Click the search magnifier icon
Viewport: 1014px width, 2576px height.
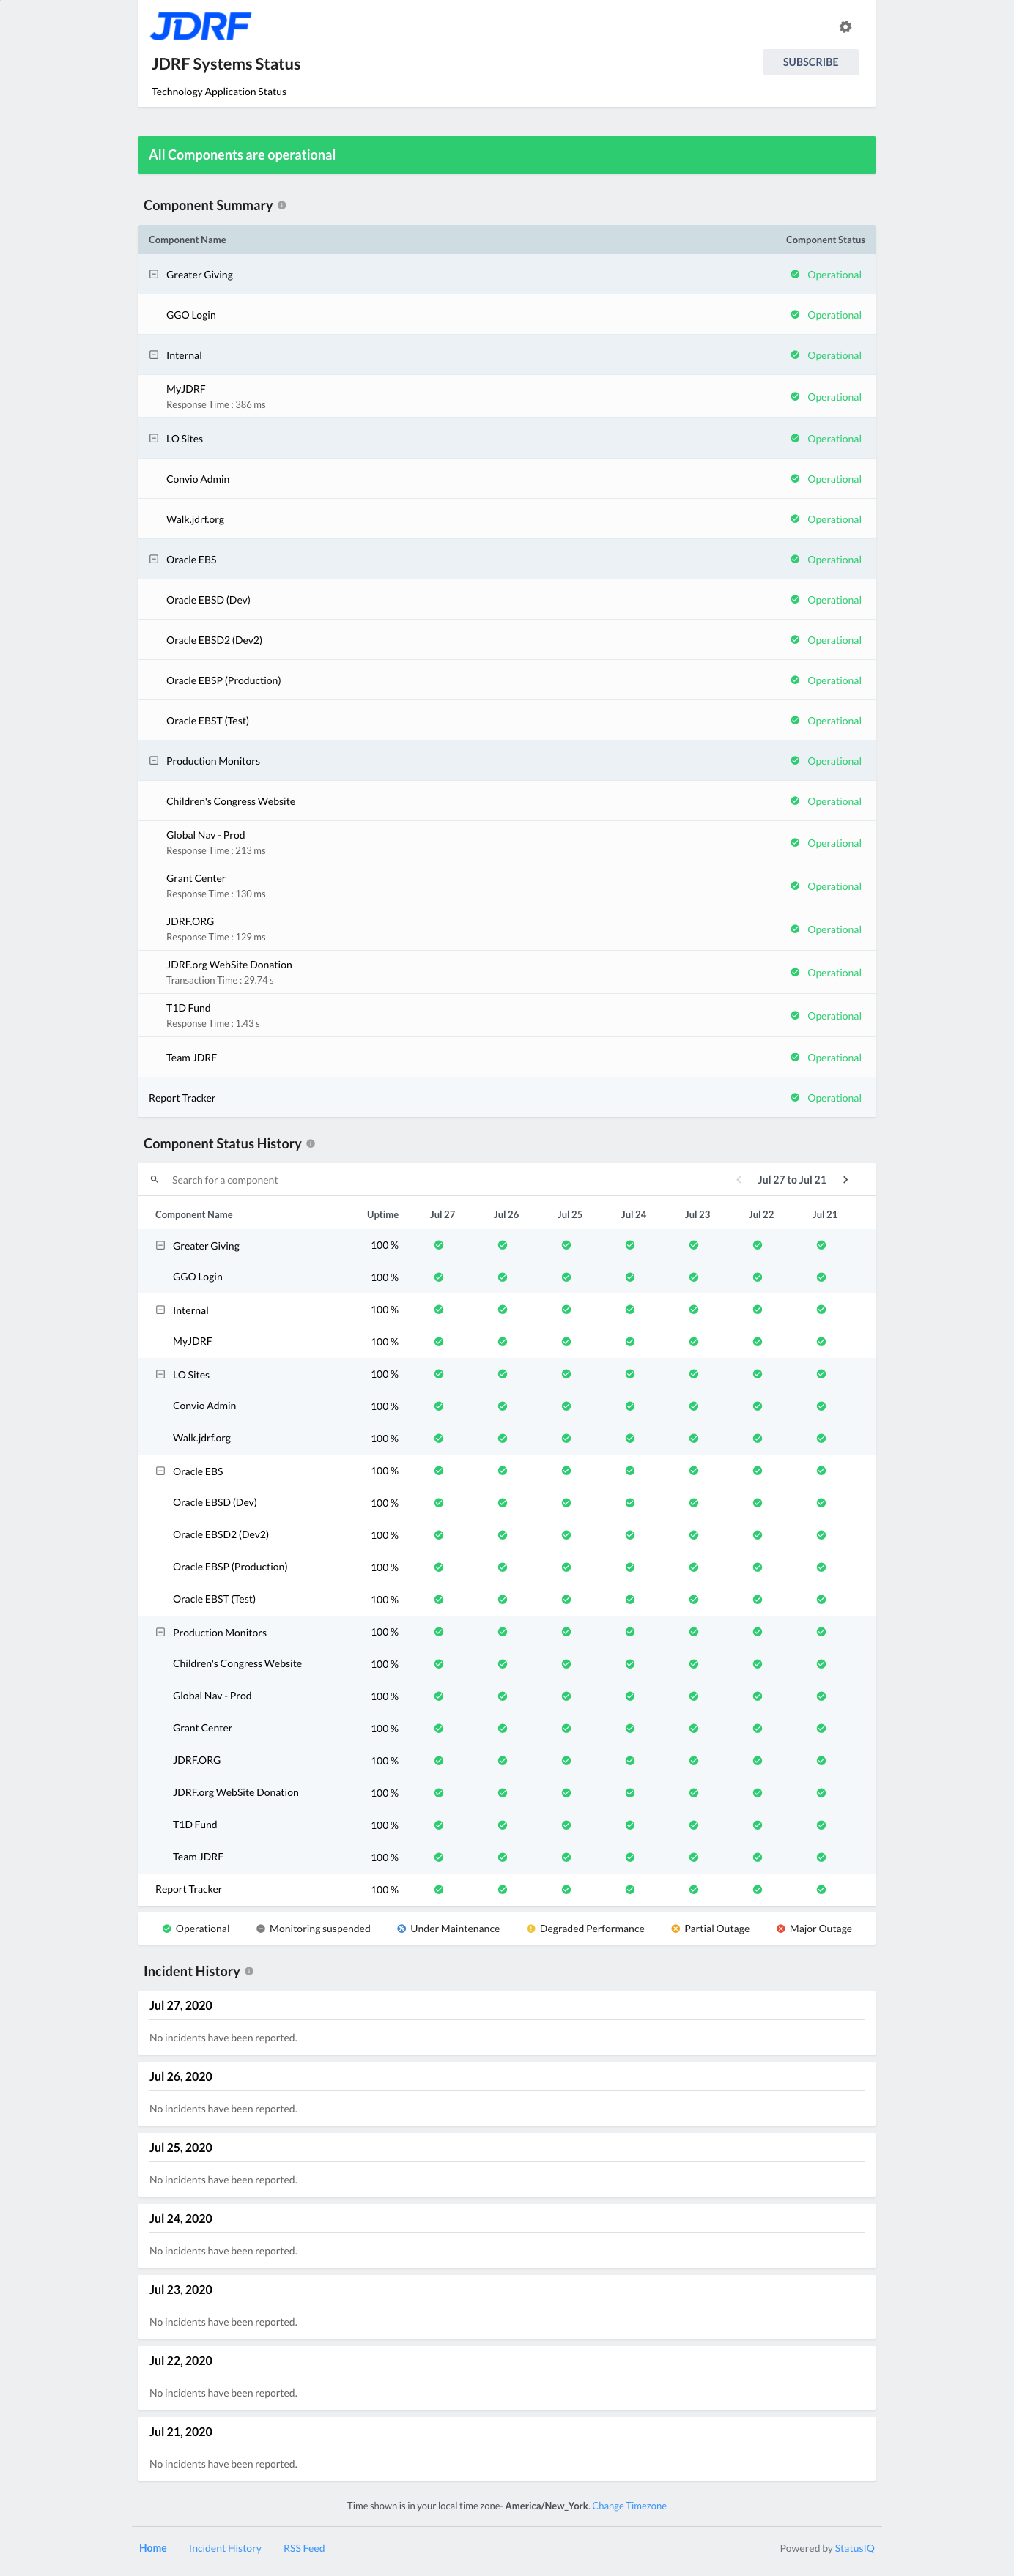click(x=154, y=1179)
